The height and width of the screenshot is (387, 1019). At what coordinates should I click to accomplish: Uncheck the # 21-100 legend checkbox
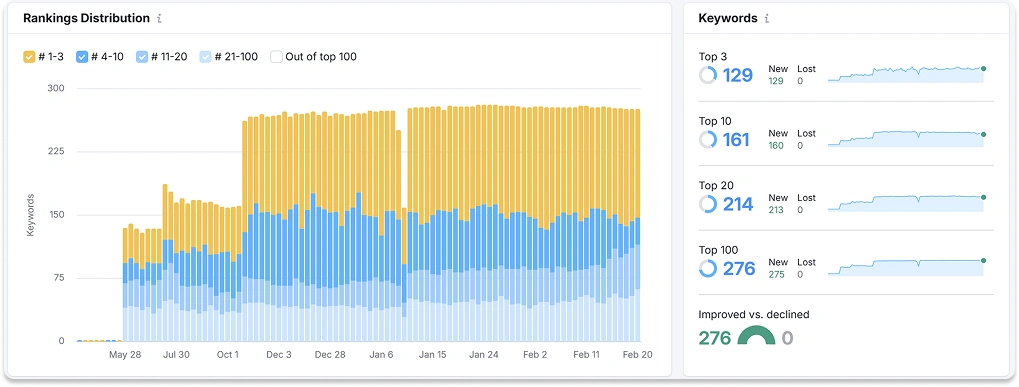pyautogui.click(x=205, y=56)
